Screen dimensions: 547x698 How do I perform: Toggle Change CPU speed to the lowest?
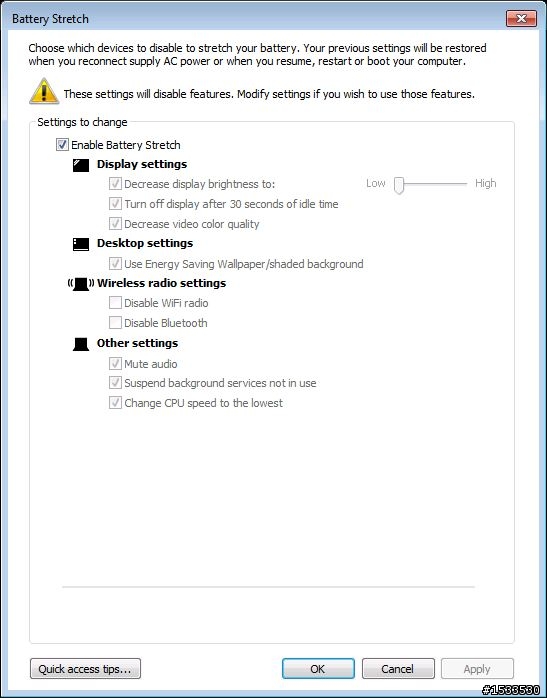(x=115, y=402)
